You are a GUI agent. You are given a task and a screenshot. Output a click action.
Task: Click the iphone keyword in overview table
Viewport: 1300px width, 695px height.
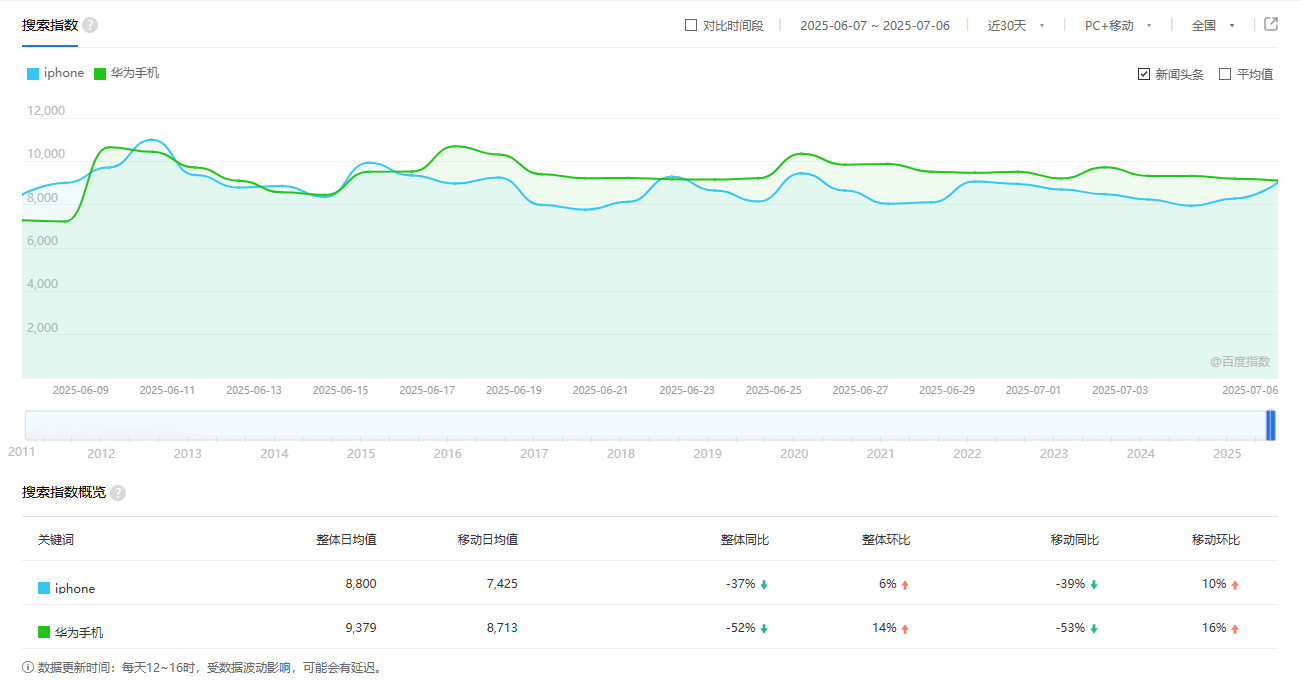tap(75, 589)
